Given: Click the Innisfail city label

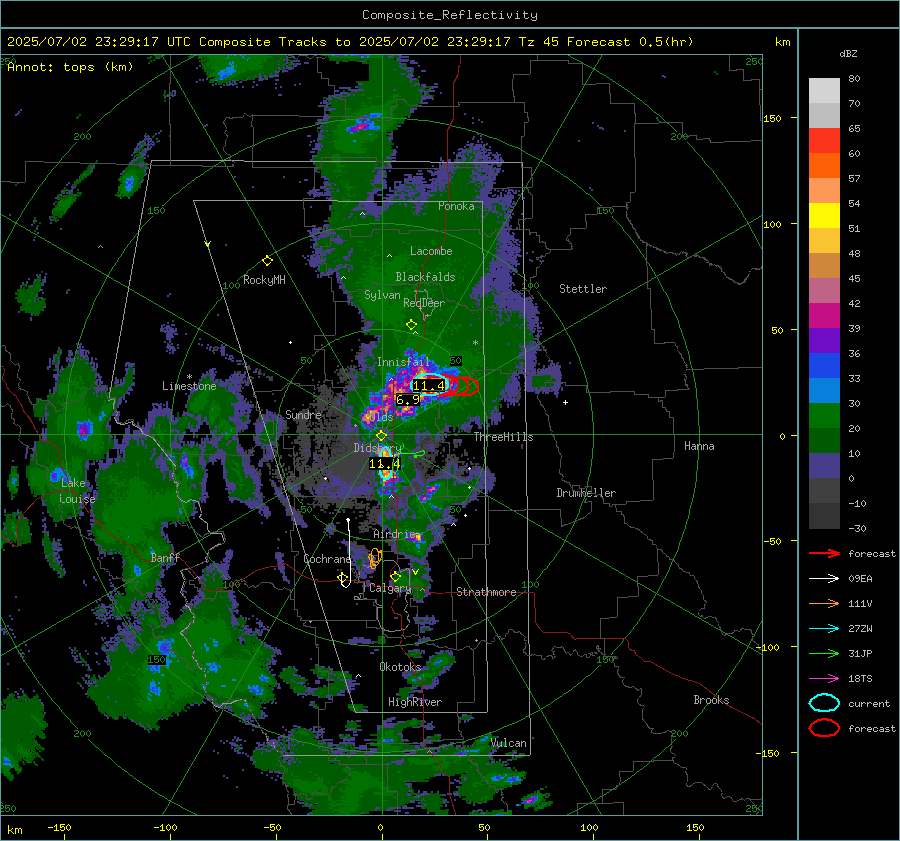Looking at the screenshot, I should [403, 362].
